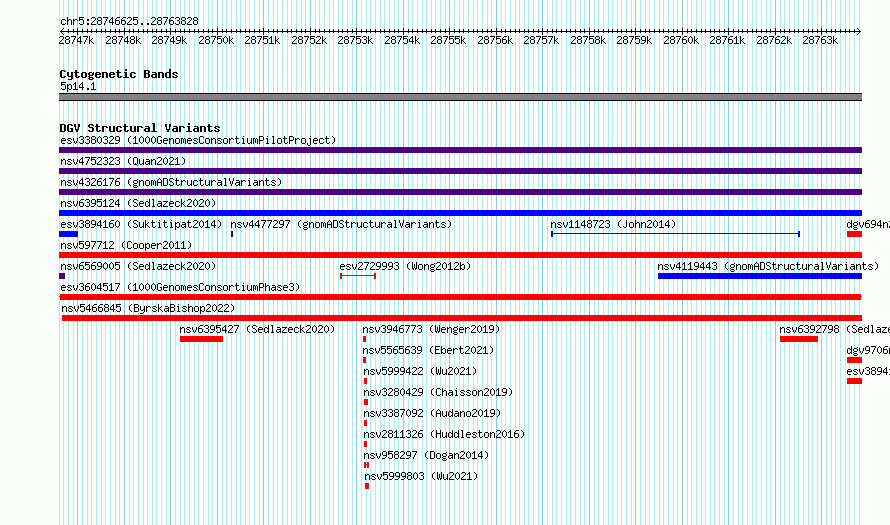Select the 5p14.1 band label

coord(78,86)
